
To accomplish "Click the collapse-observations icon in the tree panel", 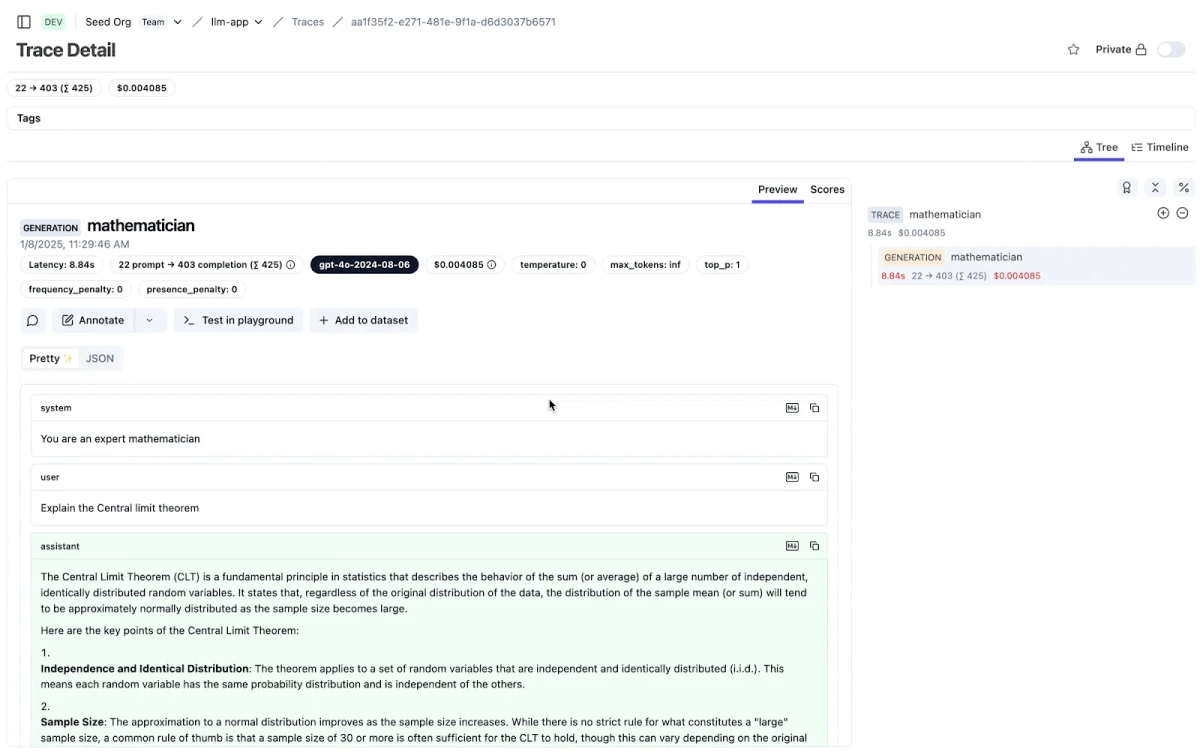I will 1155,187.
